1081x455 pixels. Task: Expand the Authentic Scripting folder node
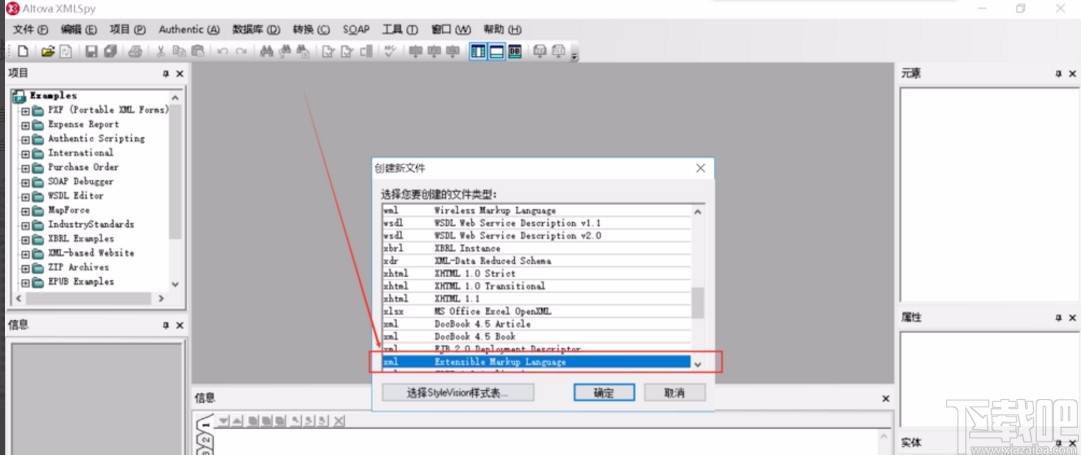pos(26,139)
